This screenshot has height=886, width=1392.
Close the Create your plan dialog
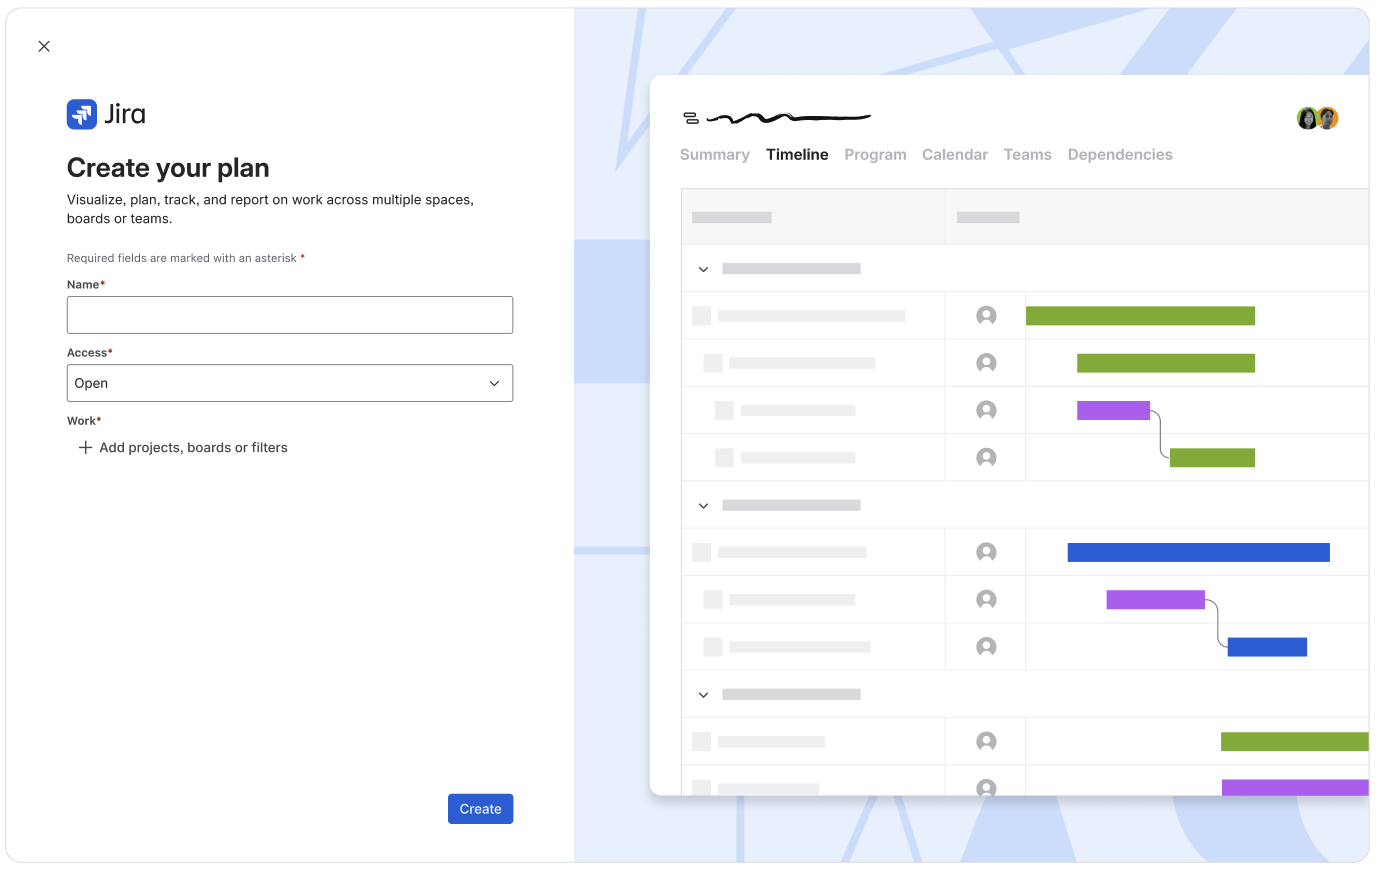44,46
